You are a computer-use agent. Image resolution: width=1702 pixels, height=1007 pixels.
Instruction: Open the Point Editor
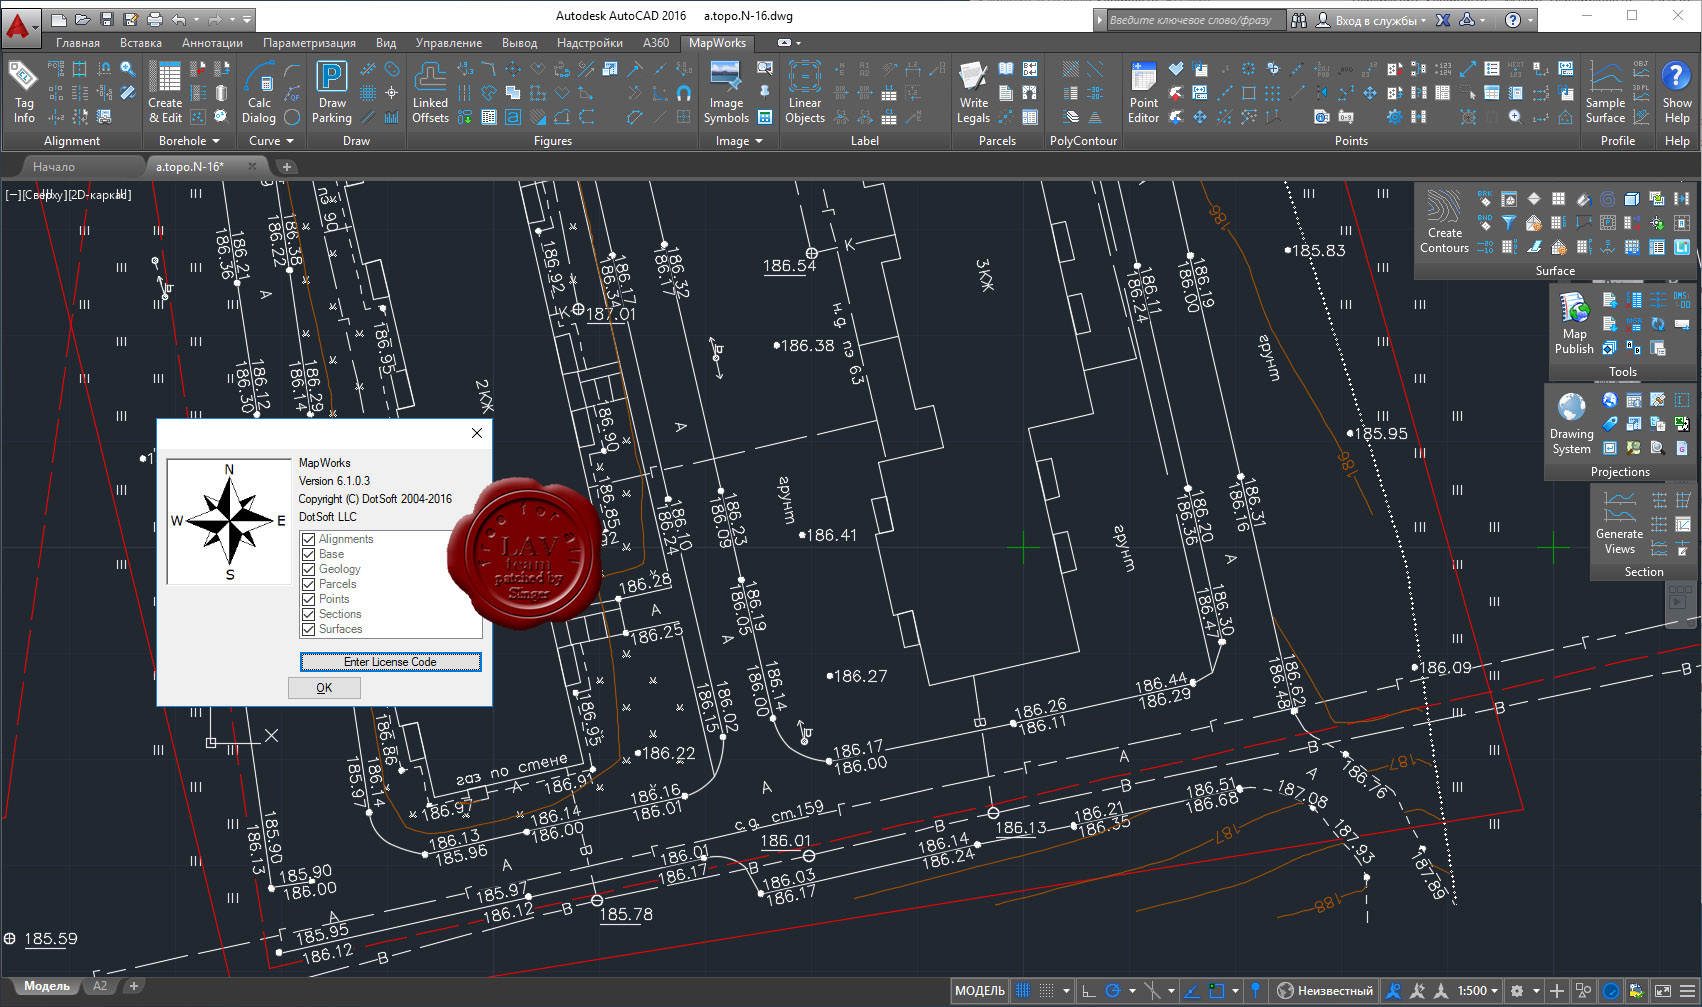[1143, 92]
